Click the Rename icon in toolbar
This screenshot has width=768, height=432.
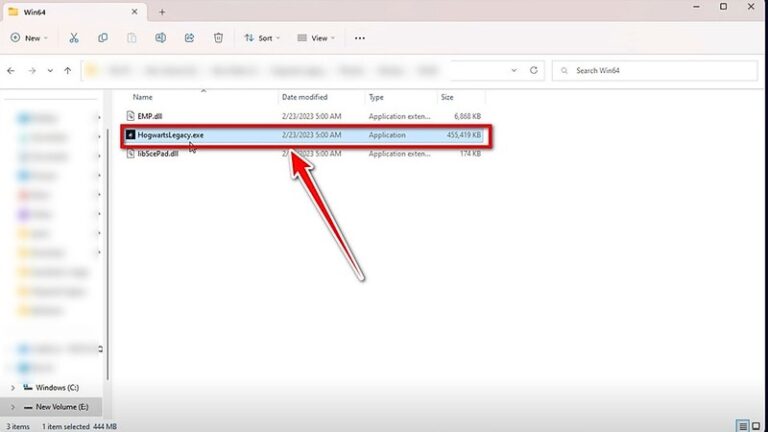coord(160,38)
